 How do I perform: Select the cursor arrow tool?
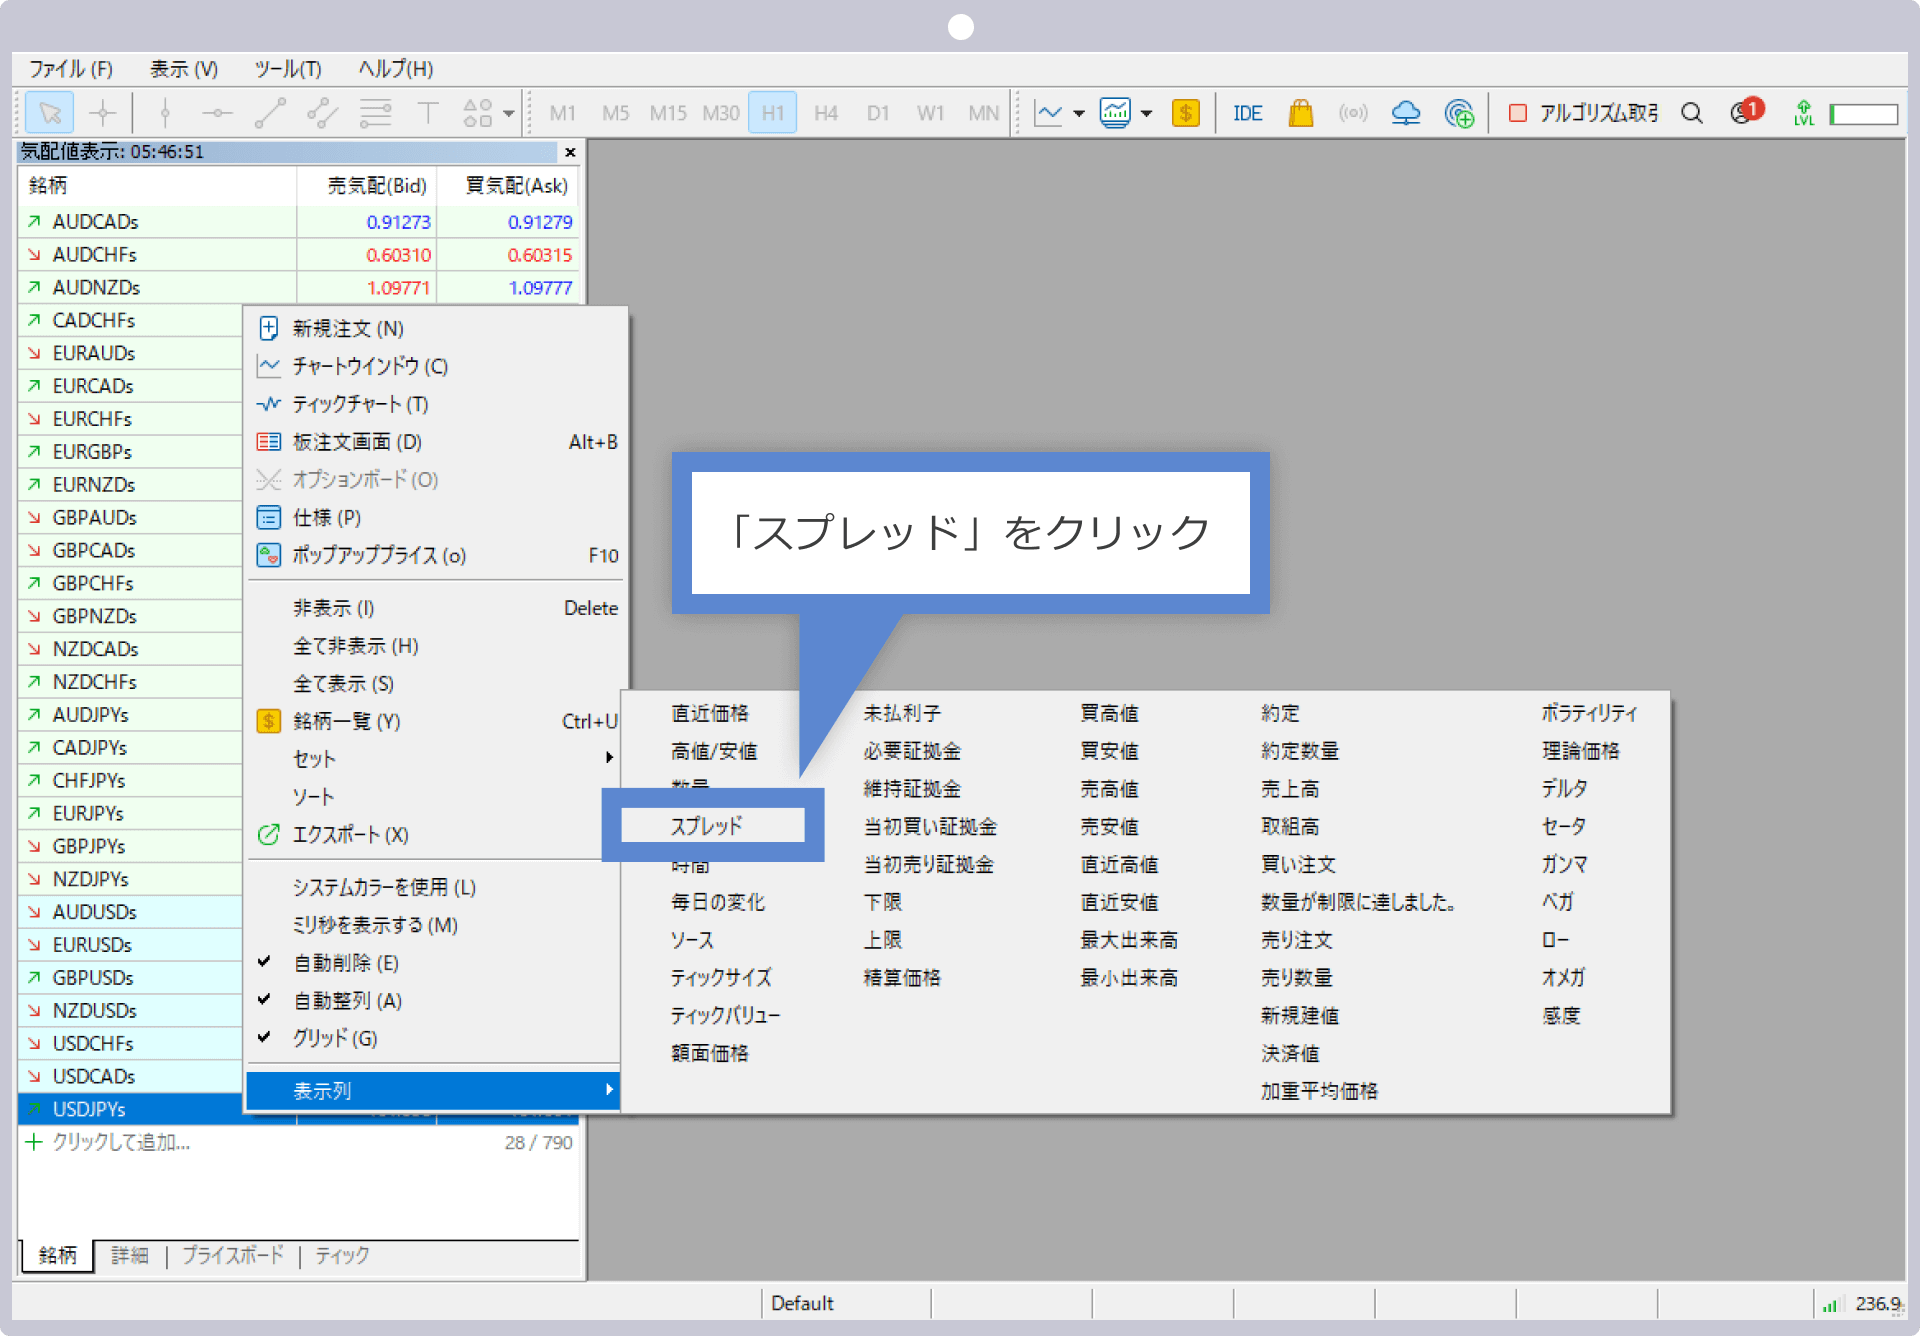pos(50,113)
